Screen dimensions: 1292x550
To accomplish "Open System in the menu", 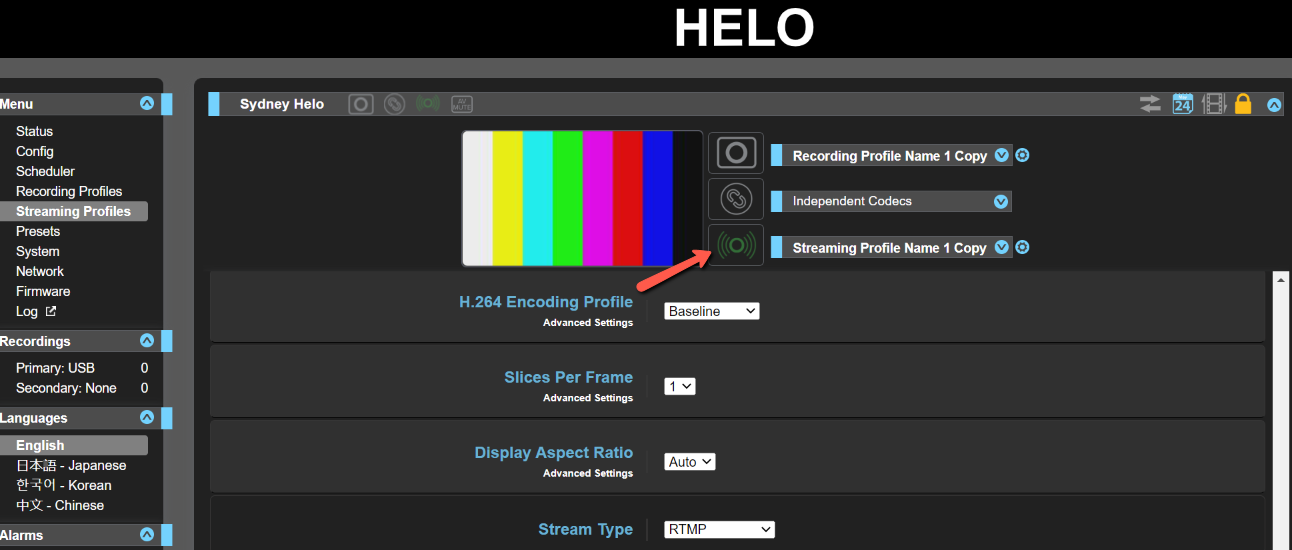I will click(37, 251).
